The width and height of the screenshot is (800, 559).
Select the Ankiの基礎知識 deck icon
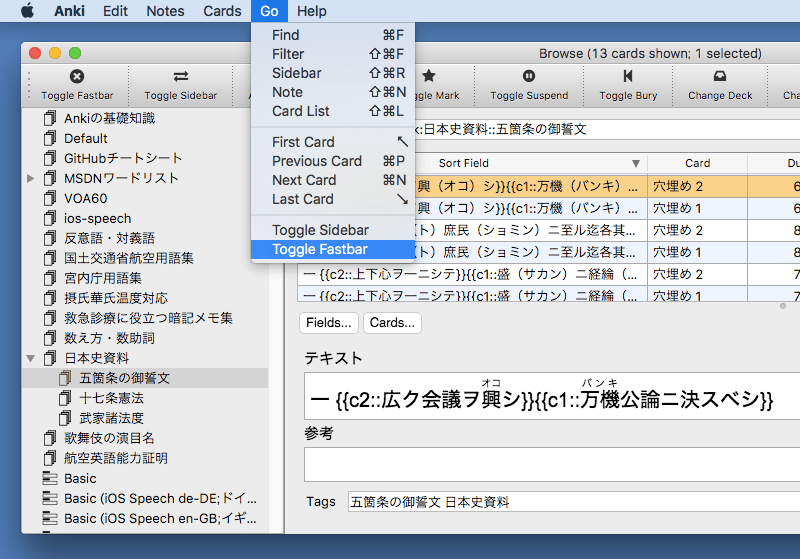tap(50, 118)
